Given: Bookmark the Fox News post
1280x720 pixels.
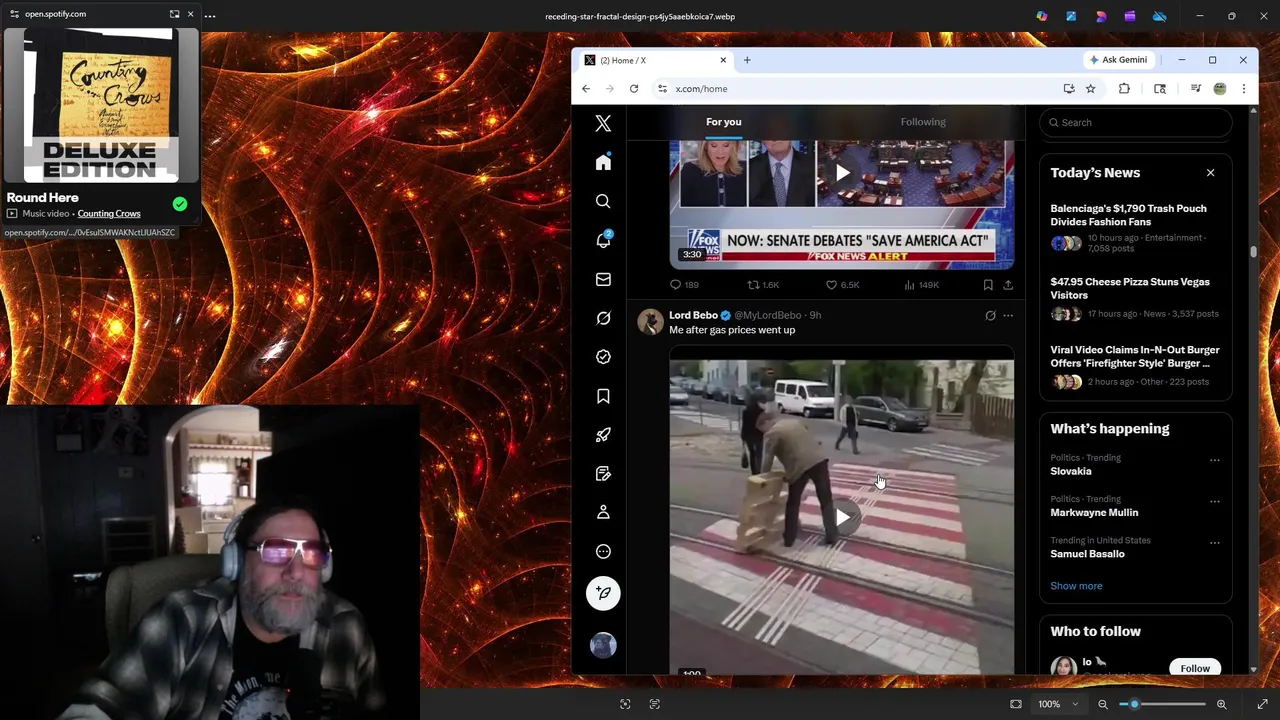Looking at the screenshot, I should click(x=988, y=285).
